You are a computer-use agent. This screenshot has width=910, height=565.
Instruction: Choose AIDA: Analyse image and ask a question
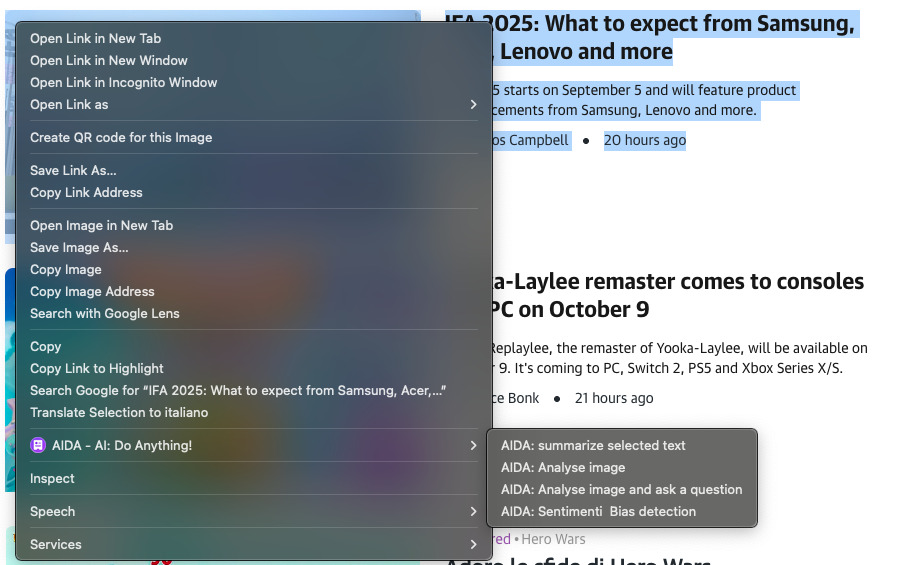[x=622, y=490]
